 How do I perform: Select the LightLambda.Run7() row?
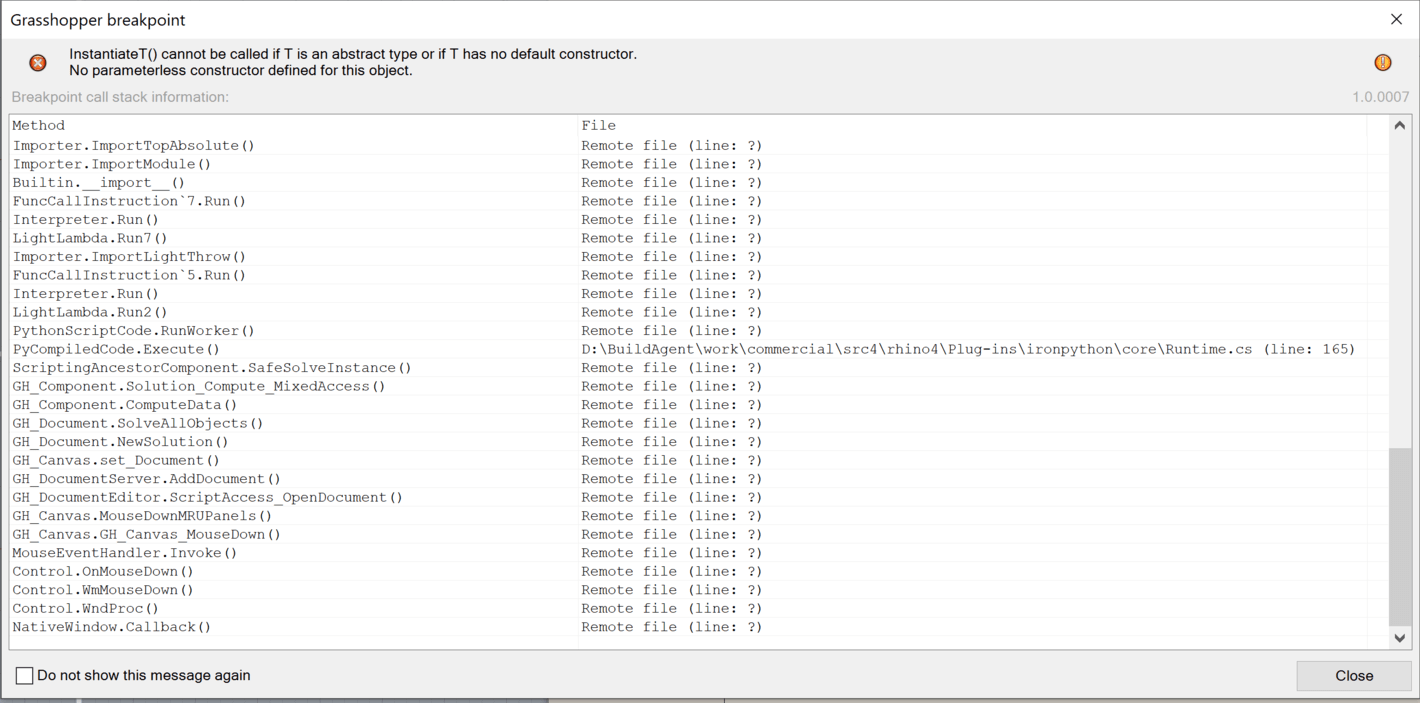(688, 238)
